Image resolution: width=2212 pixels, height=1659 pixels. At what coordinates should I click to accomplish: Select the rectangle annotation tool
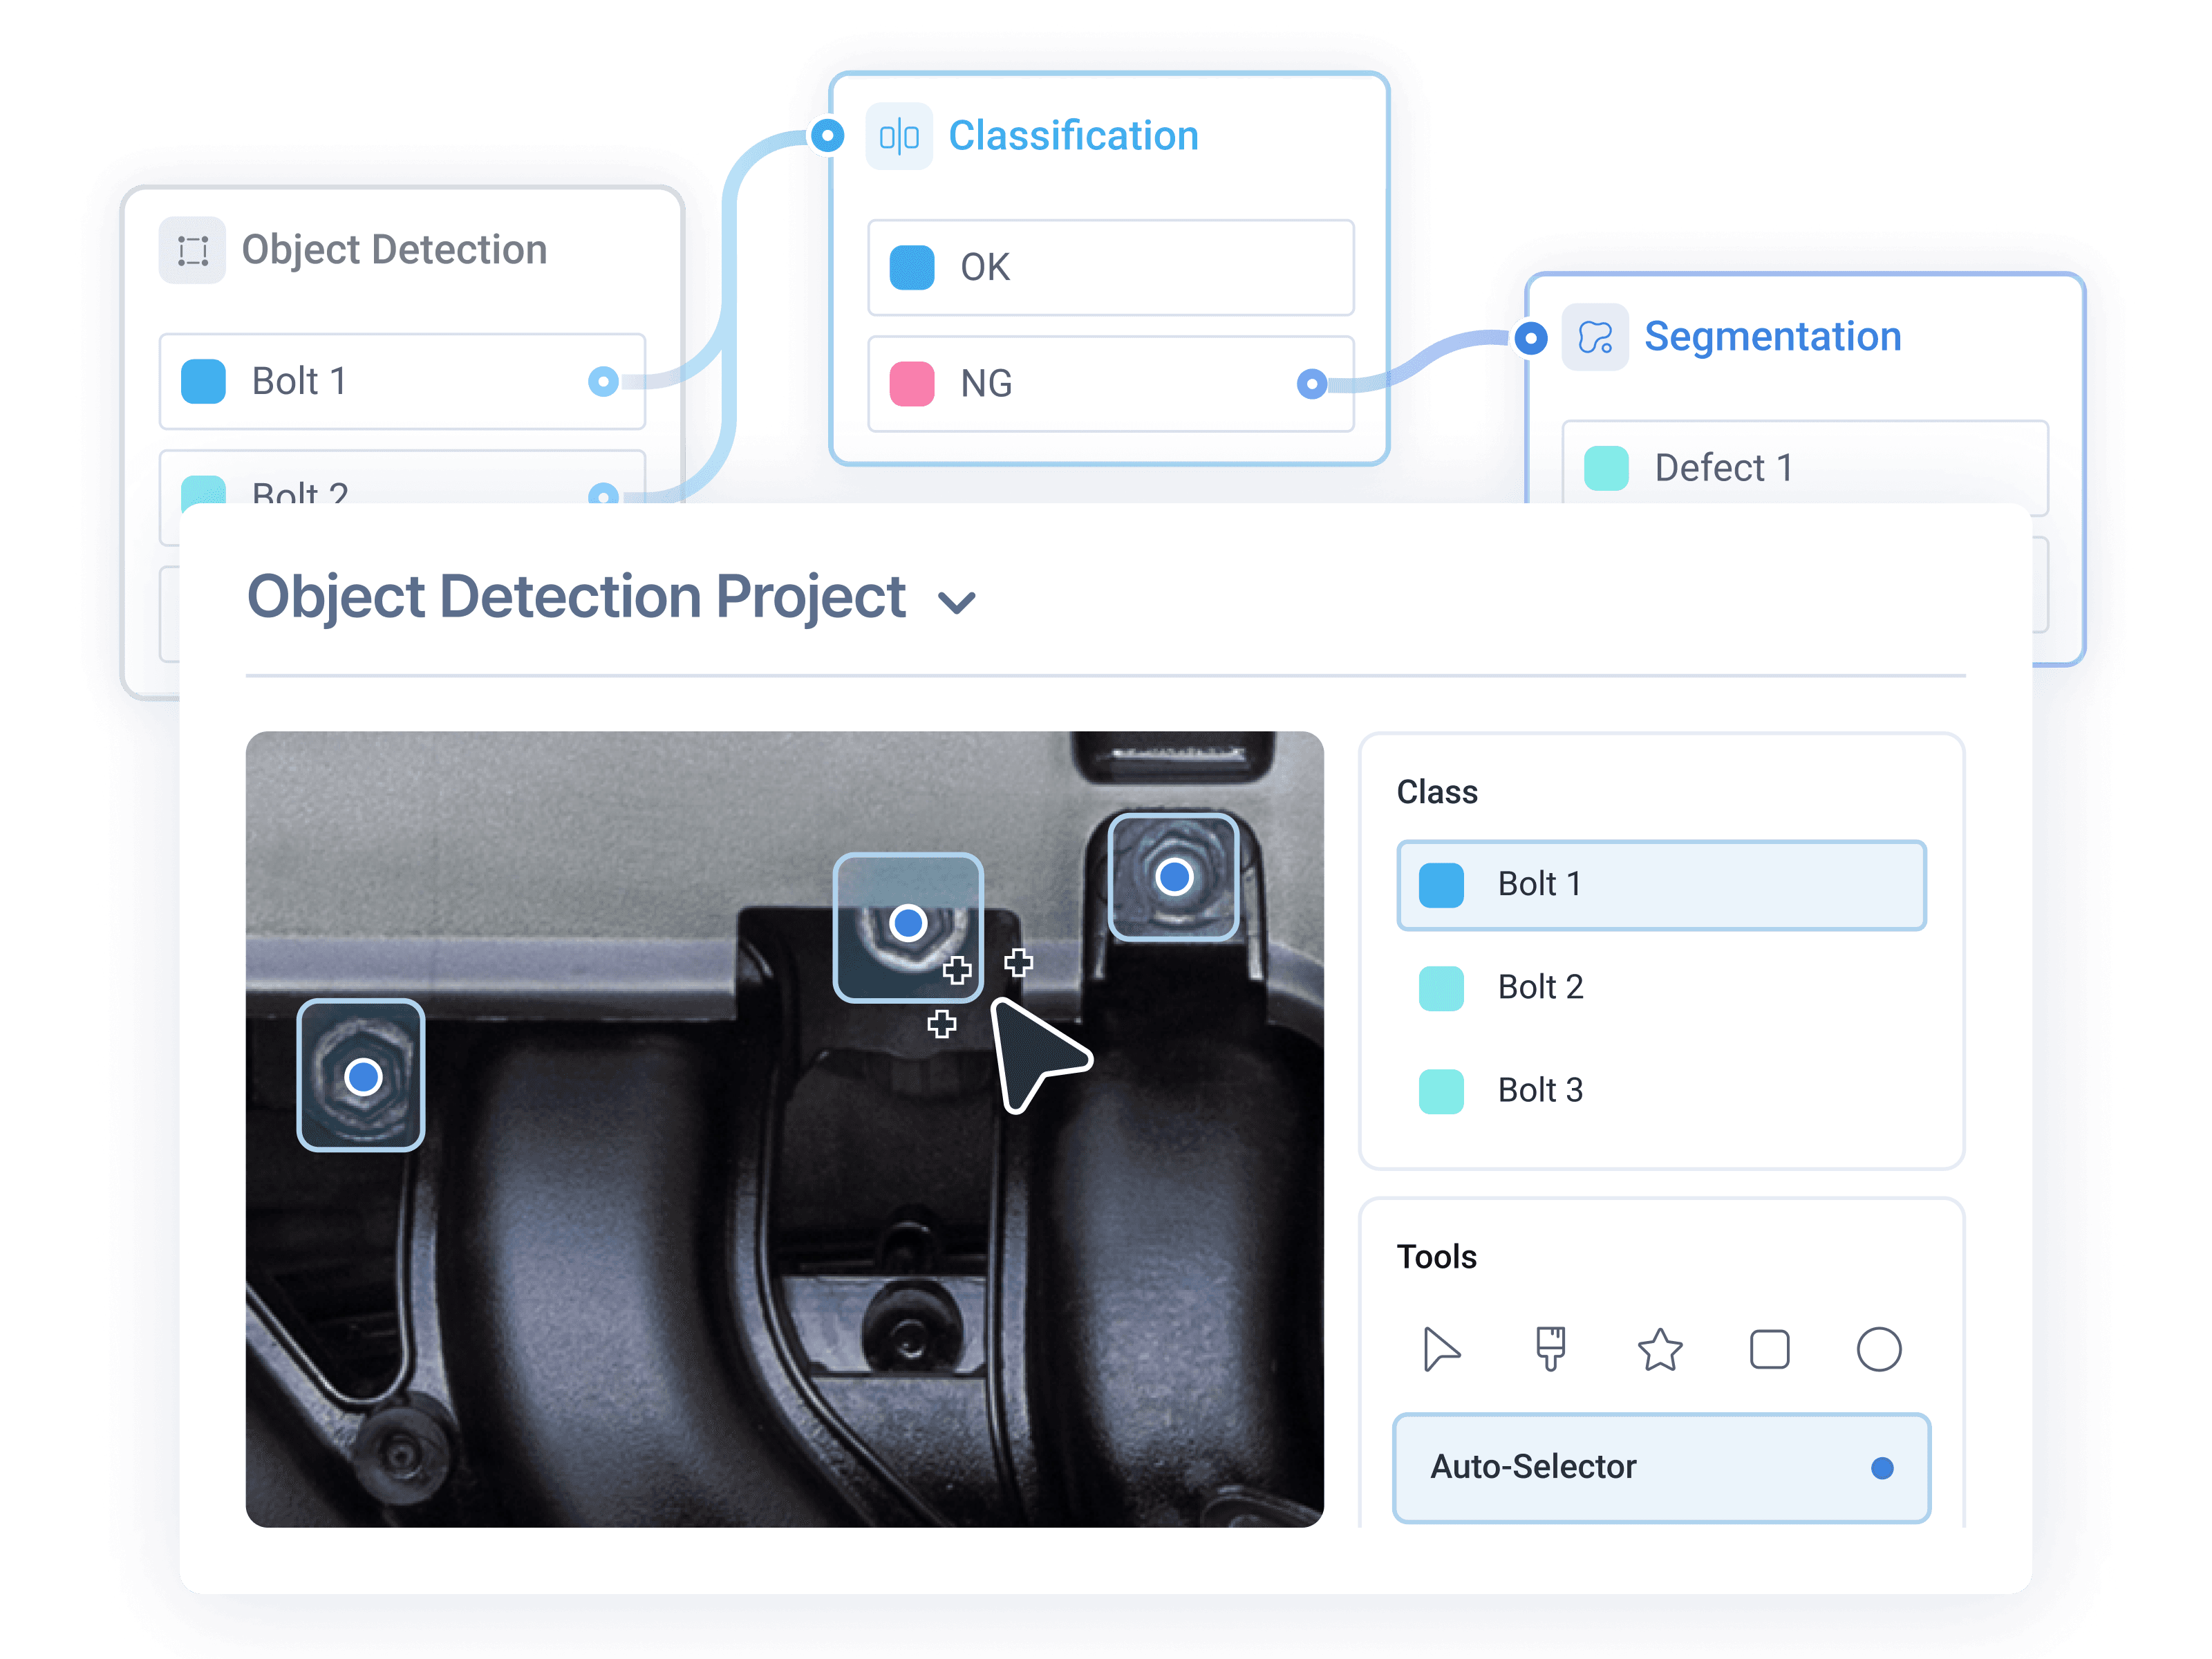(x=1770, y=1350)
